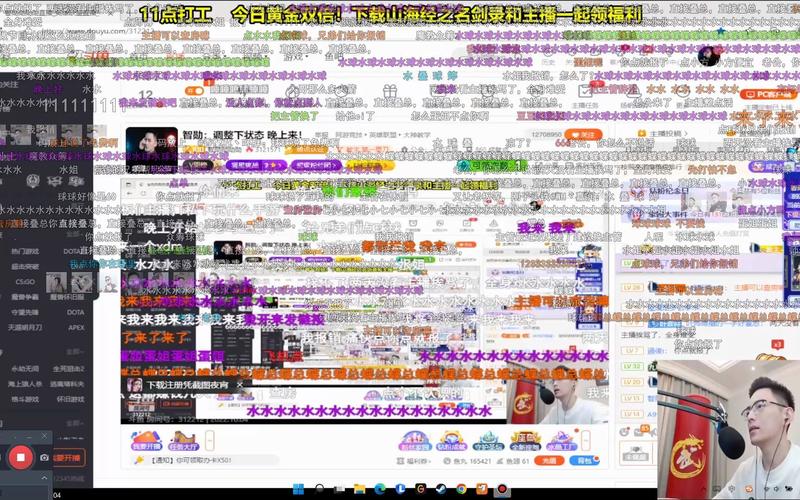
Task: Select 魔兽怀旧服 in the left sidebar
Action: pos(67,297)
